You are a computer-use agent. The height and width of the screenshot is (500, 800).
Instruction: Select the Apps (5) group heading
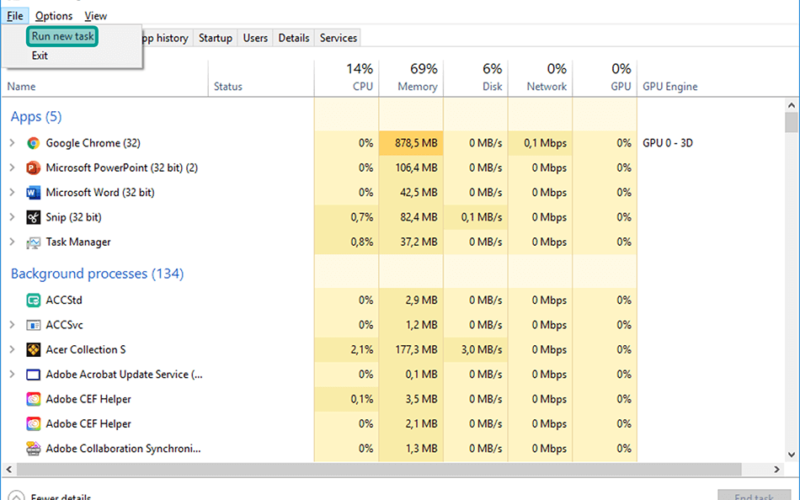[36, 117]
